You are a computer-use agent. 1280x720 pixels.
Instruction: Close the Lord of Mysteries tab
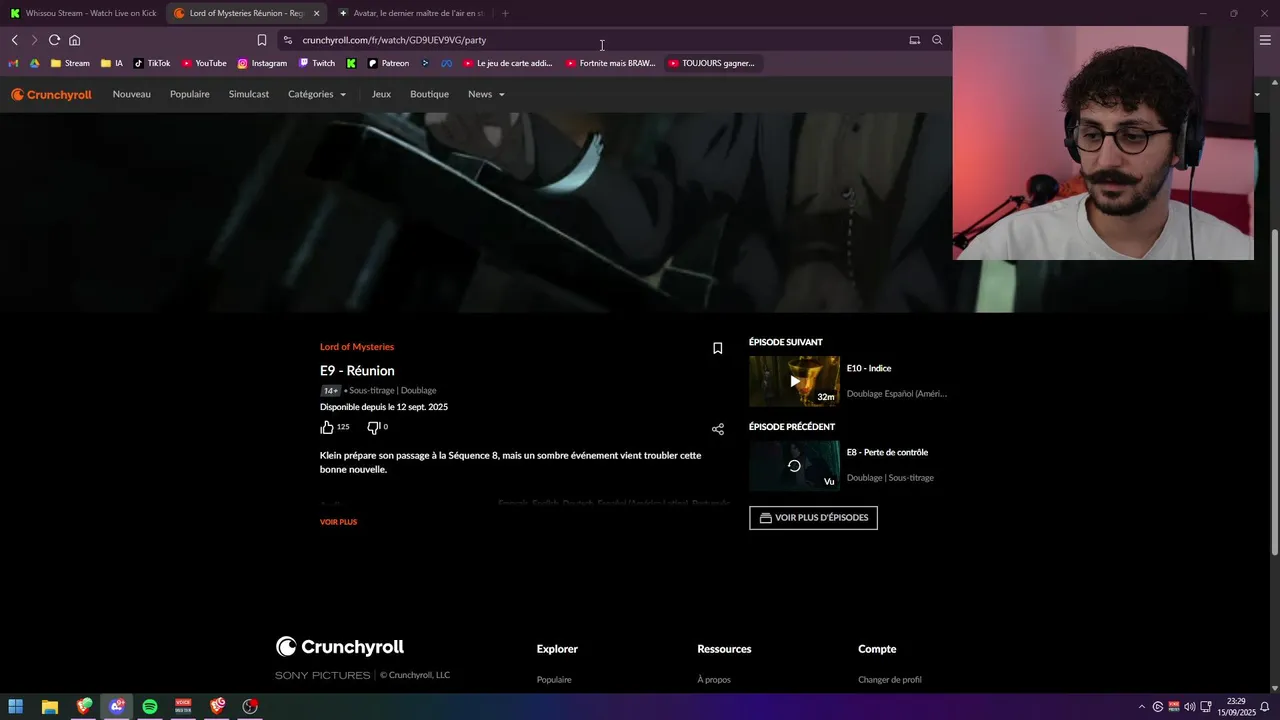pos(317,13)
